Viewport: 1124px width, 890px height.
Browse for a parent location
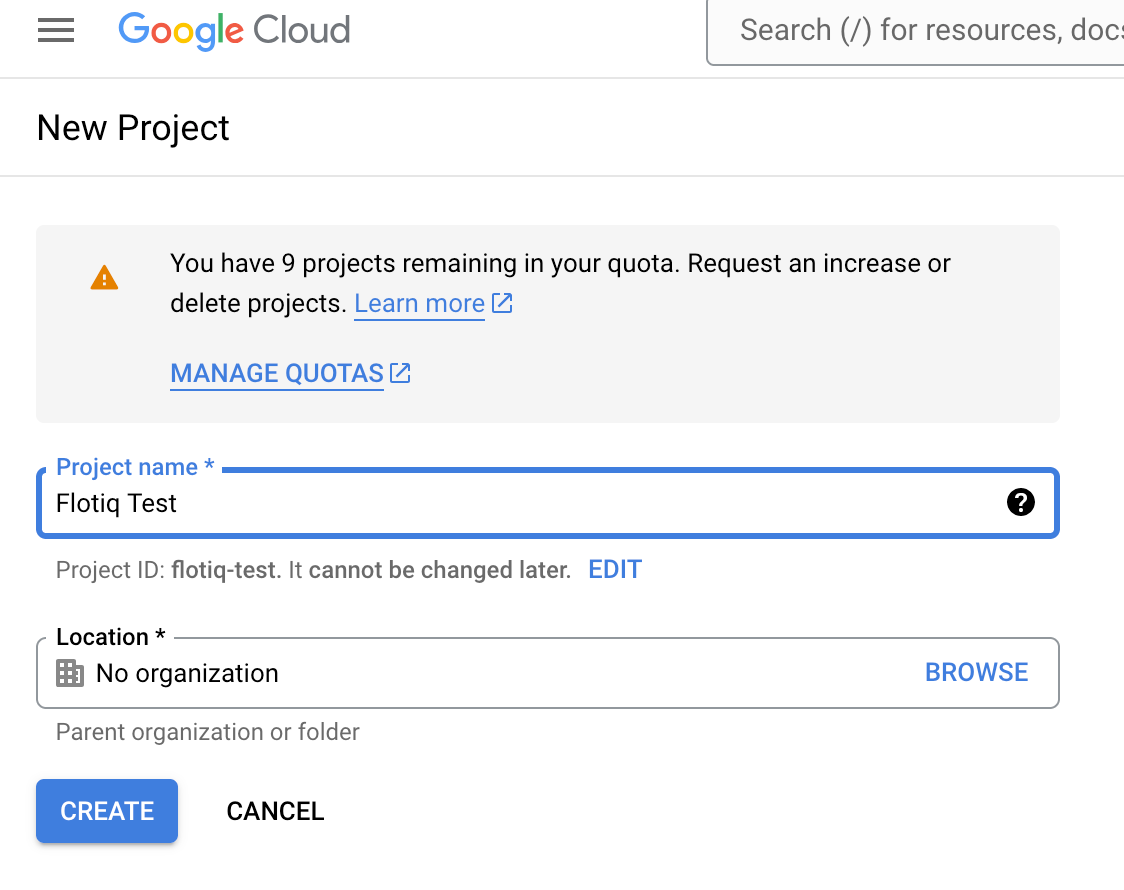pyautogui.click(x=976, y=672)
